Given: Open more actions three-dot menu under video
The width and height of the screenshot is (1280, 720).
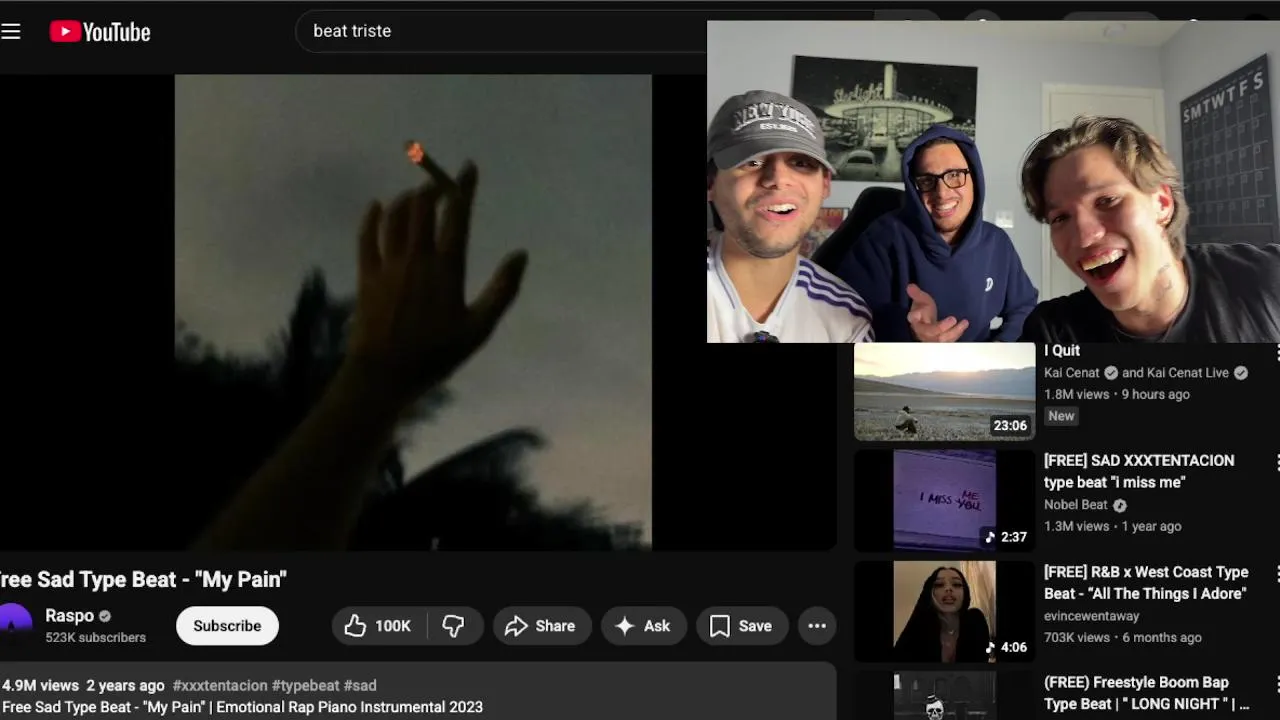Looking at the screenshot, I should (817, 626).
